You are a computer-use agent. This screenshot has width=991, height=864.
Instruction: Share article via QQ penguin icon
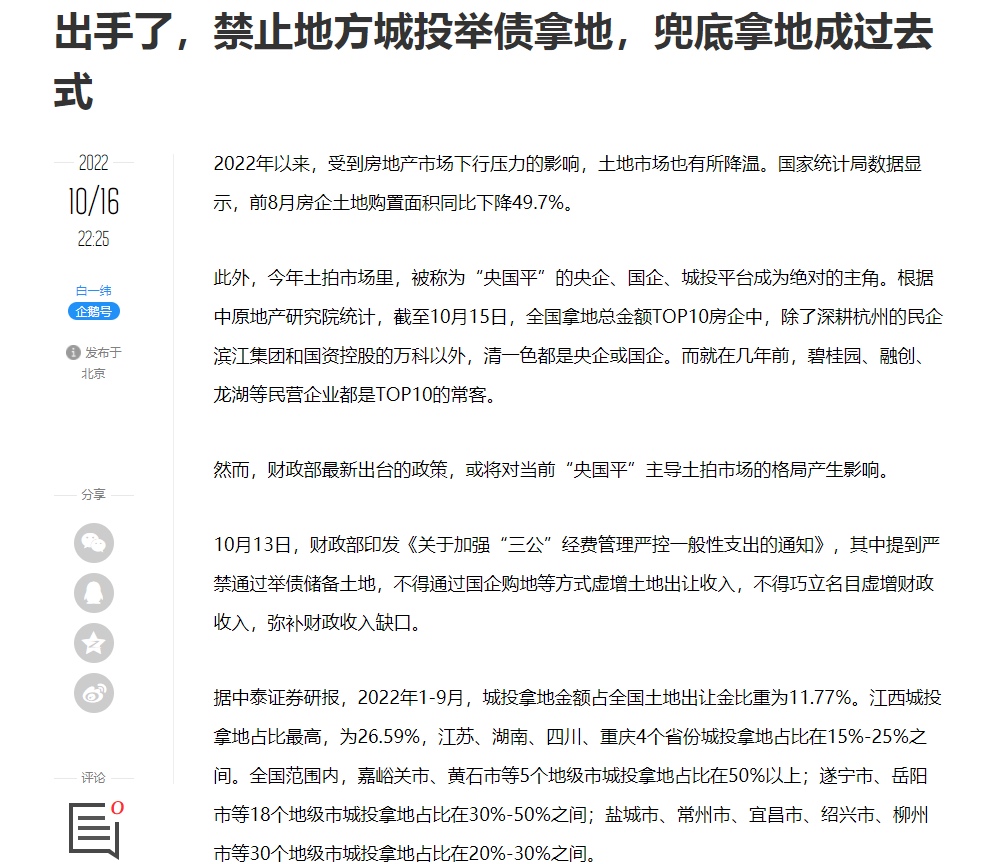(x=94, y=593)
